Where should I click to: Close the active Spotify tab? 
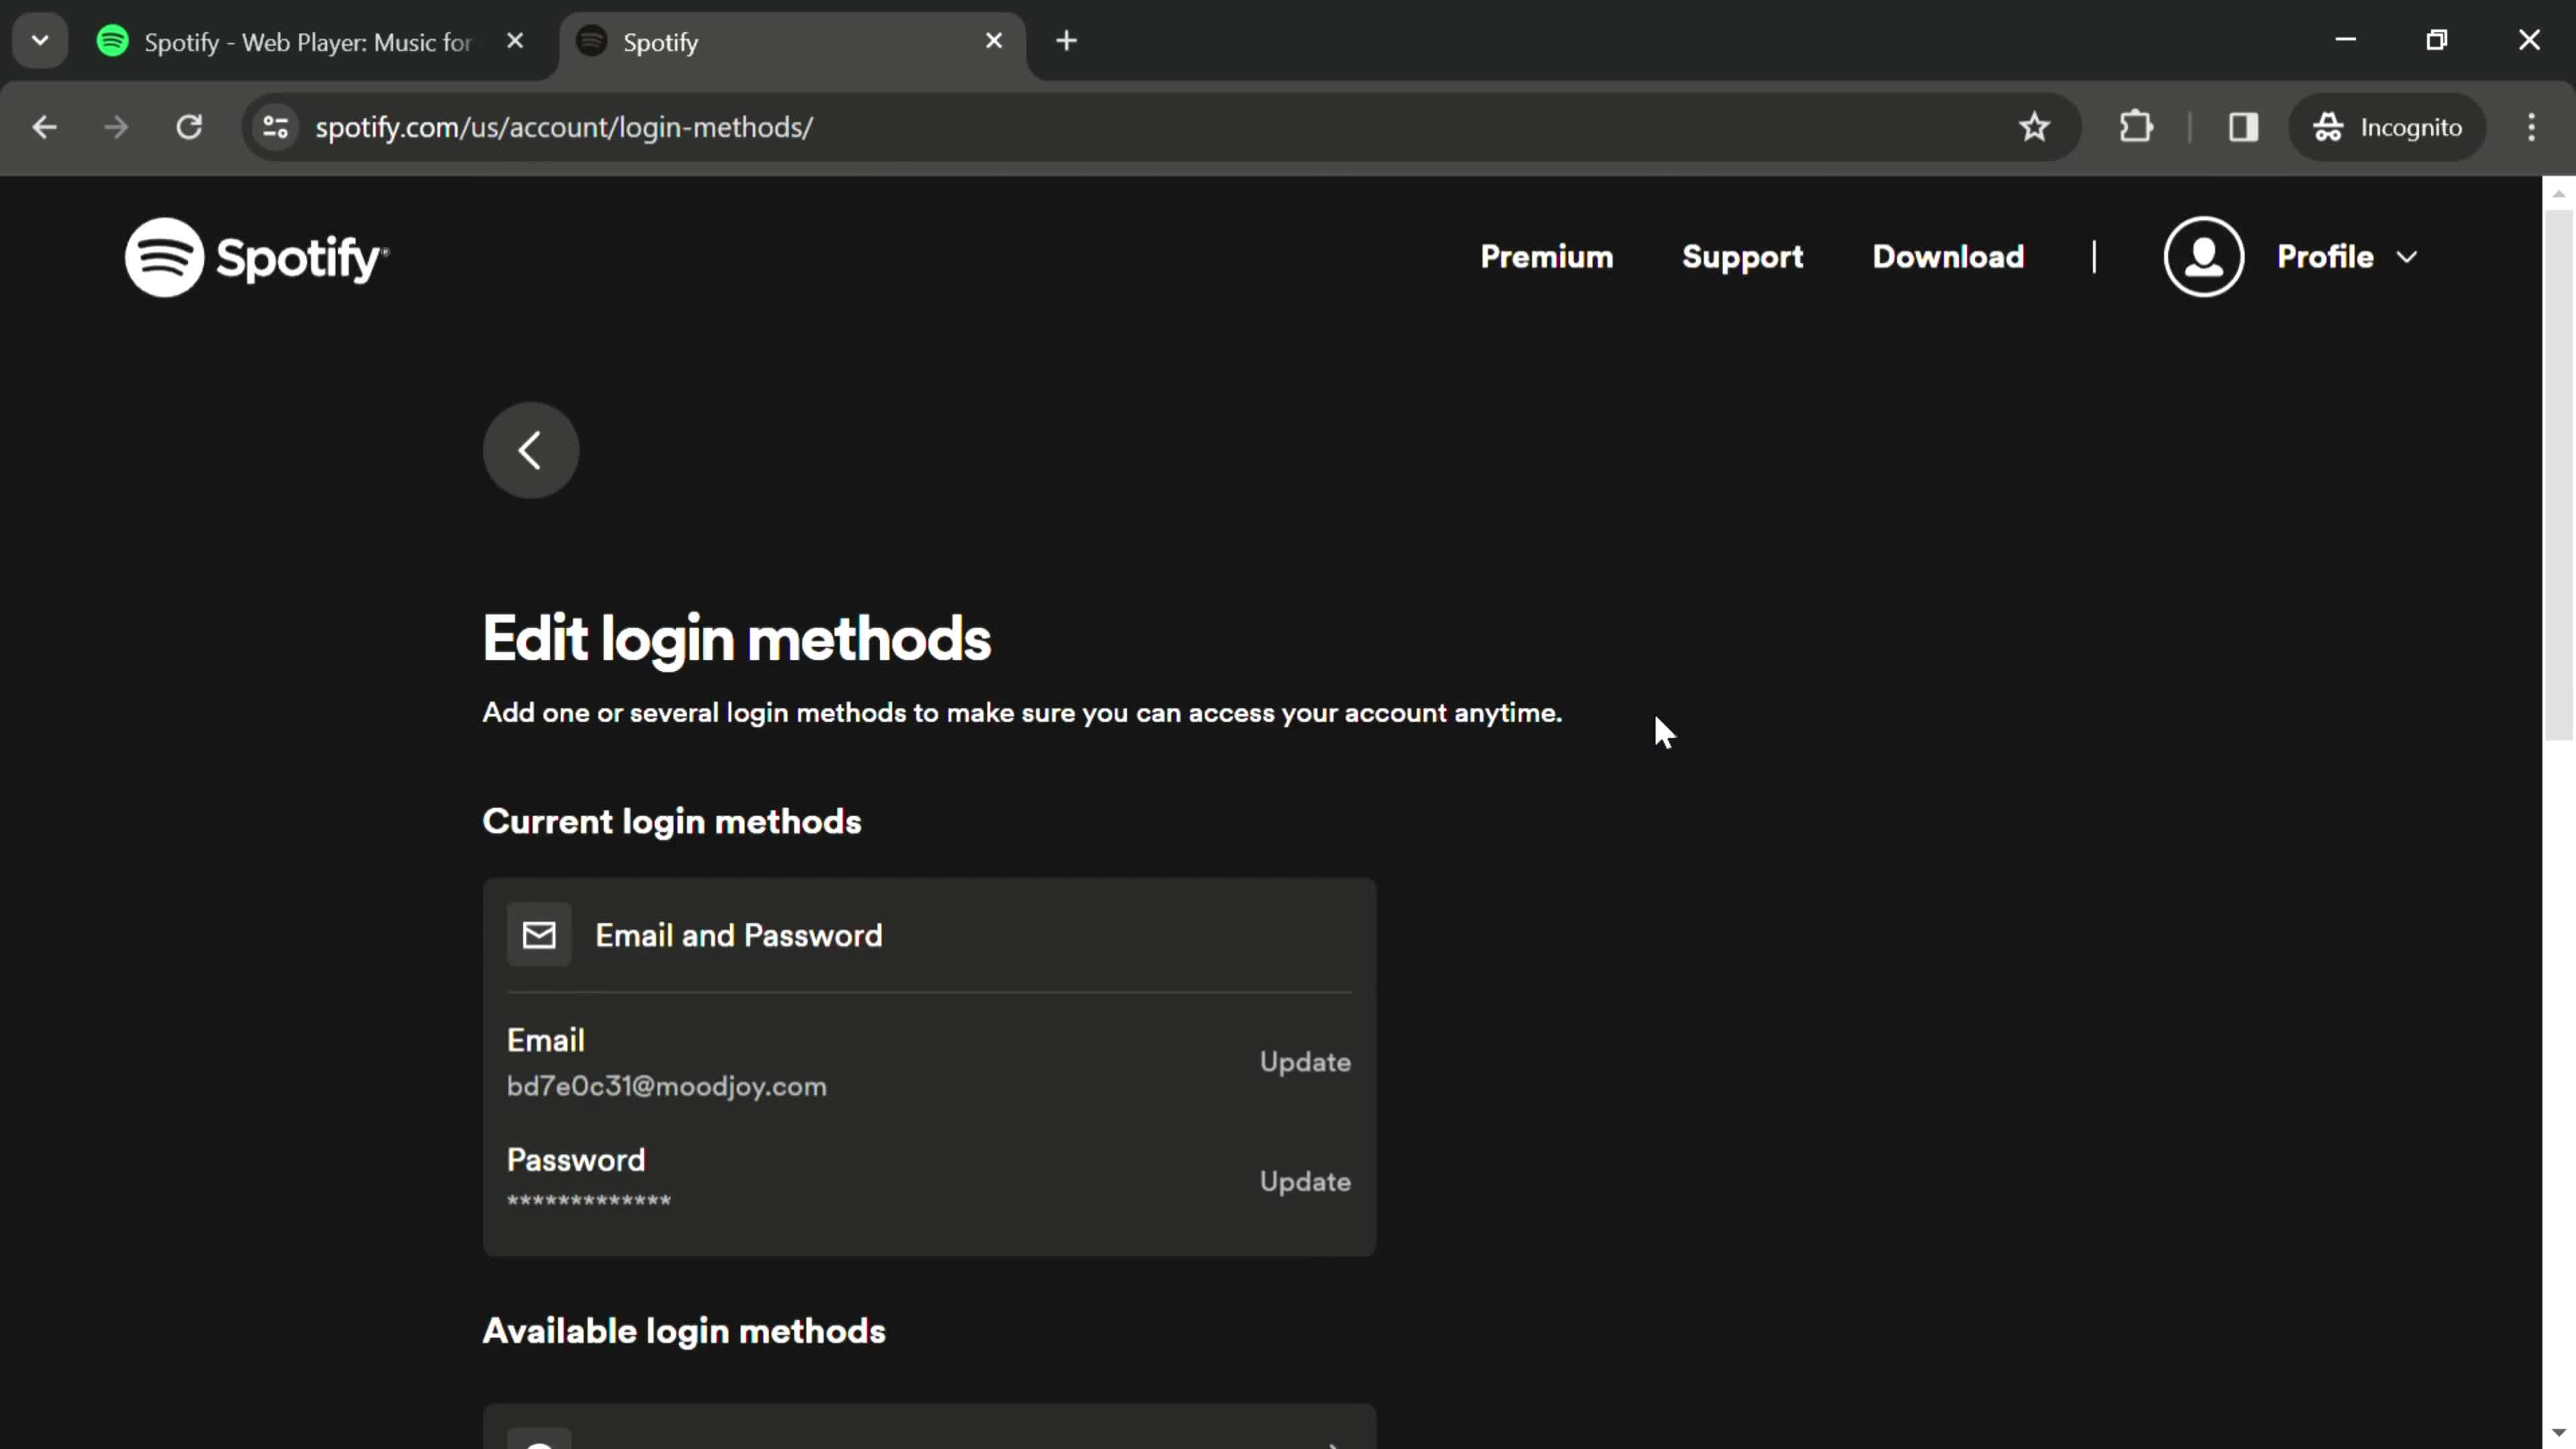[994, 41]
